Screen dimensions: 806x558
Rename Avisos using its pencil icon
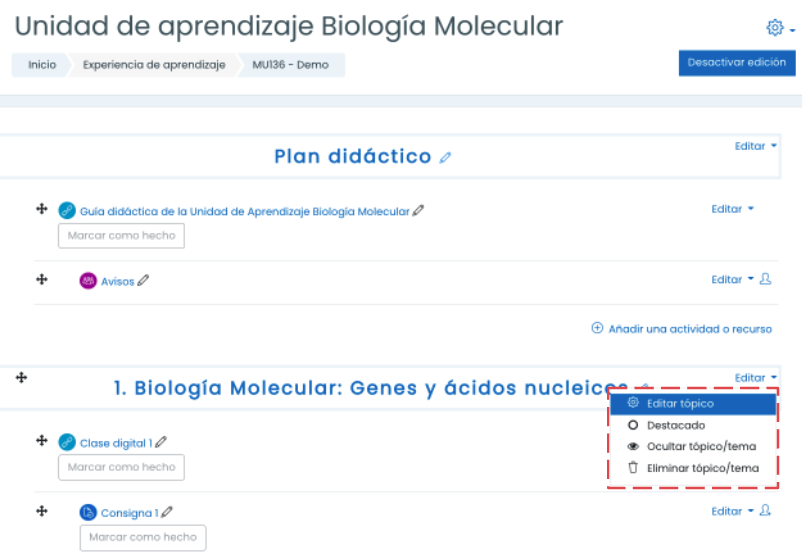coord(143,281)
